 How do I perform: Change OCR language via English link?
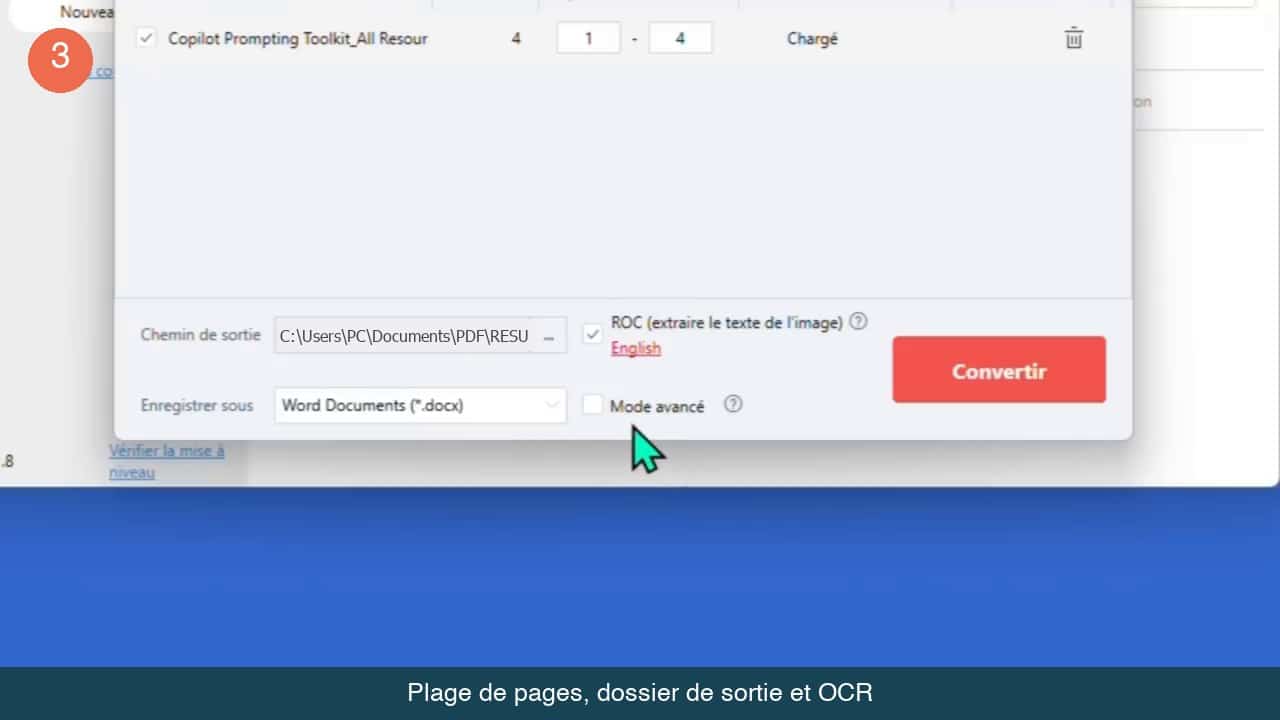pyautogui.click(x=636, y=348)
